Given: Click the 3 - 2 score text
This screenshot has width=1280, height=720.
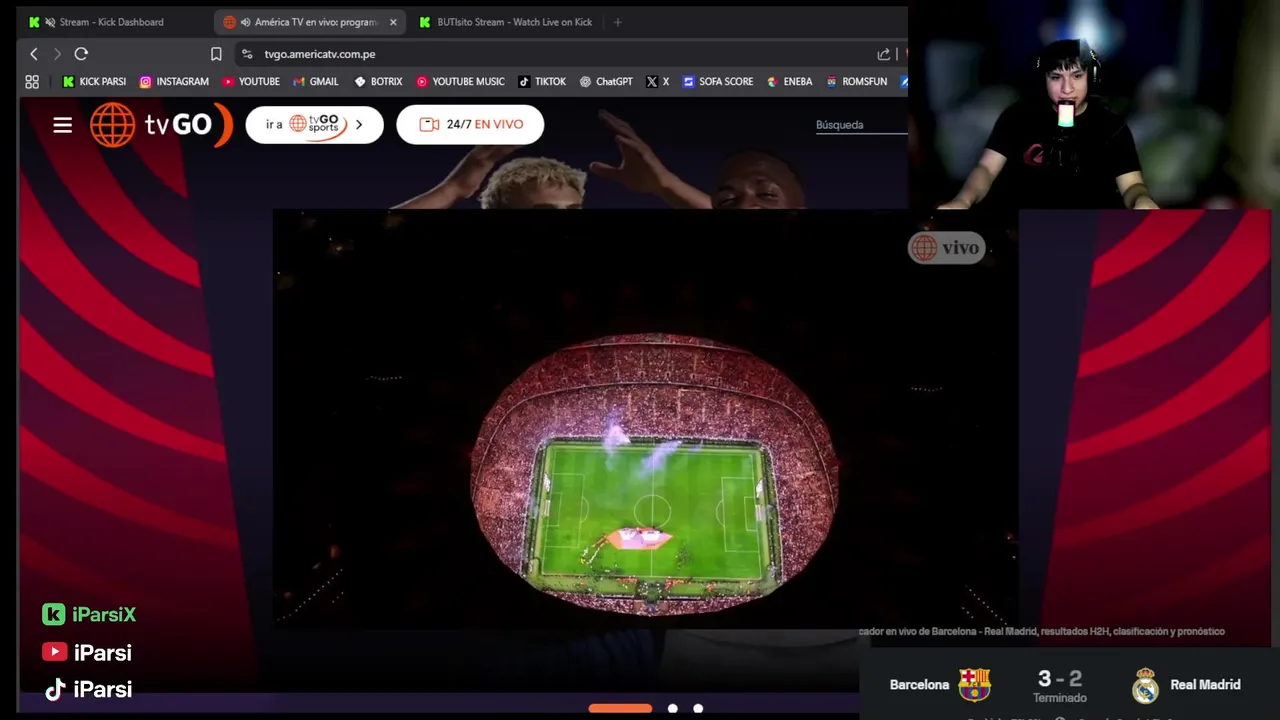Looking at the screenshot, I should [1060, 680].
